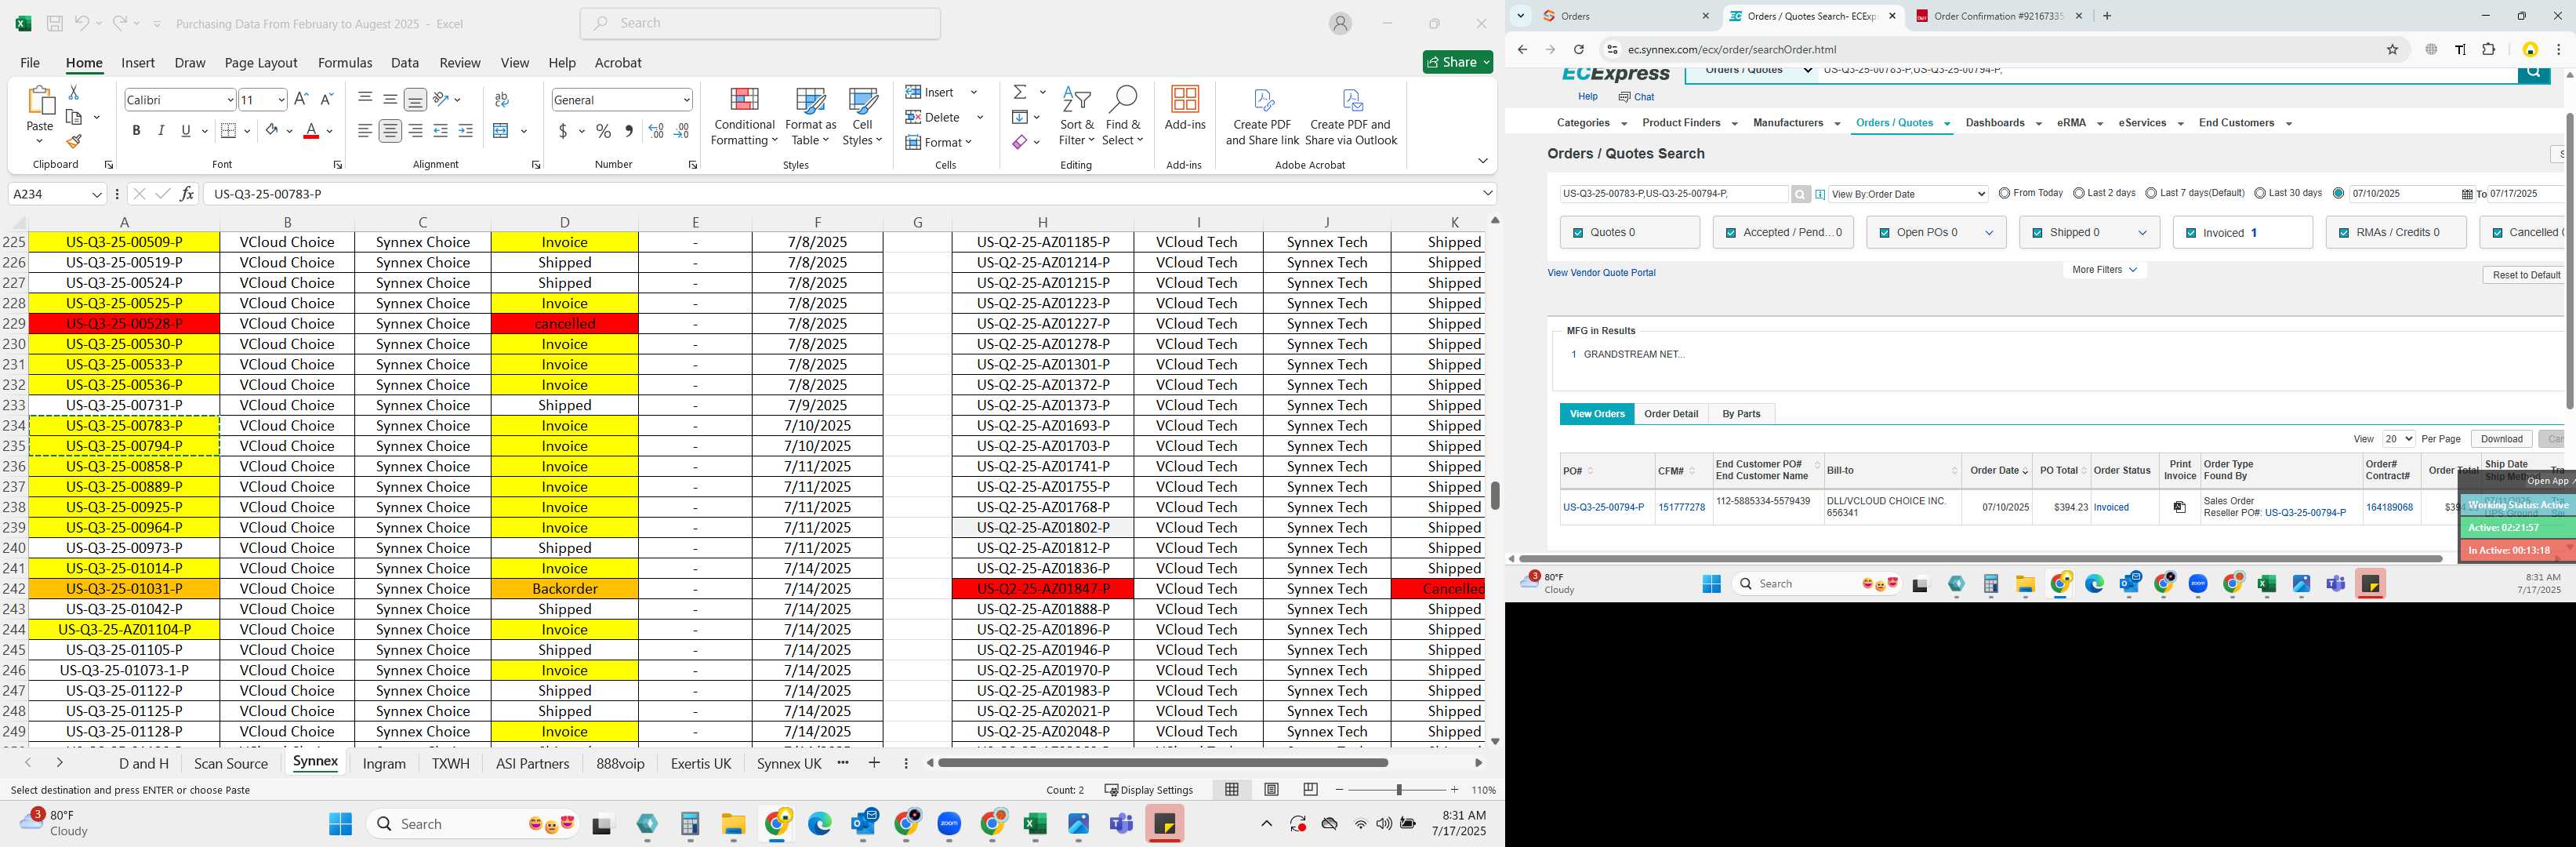Open File Explorer from lower taskbar

733,823
